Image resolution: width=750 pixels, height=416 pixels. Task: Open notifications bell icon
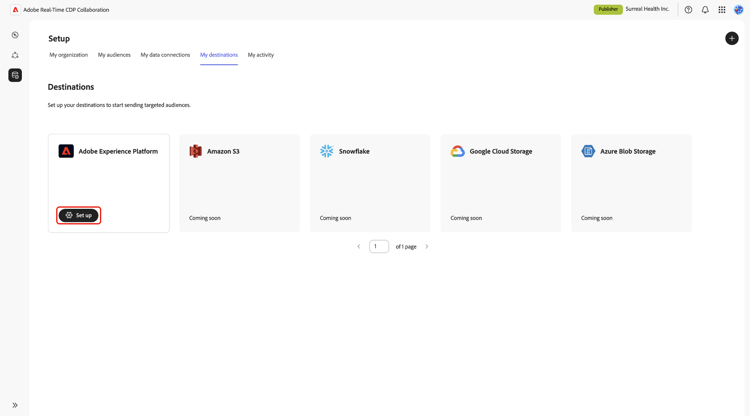pos(705,10)
